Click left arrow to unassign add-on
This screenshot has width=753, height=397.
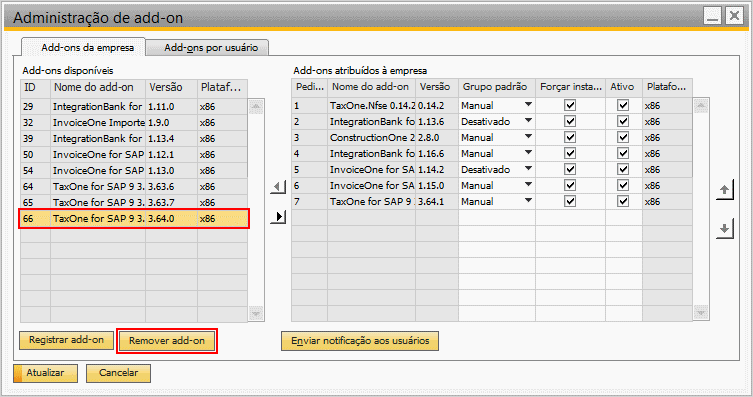[x=278, y=187]
